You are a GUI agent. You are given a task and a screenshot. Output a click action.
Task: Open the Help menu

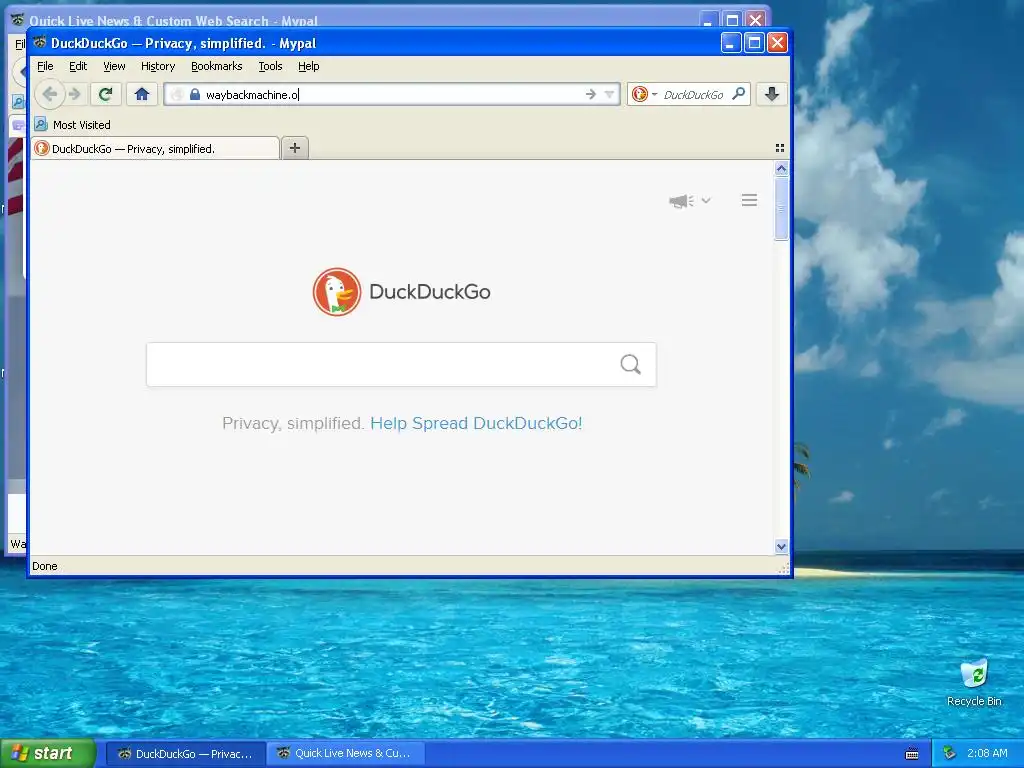pyautogui.click(x=308, y=66)
